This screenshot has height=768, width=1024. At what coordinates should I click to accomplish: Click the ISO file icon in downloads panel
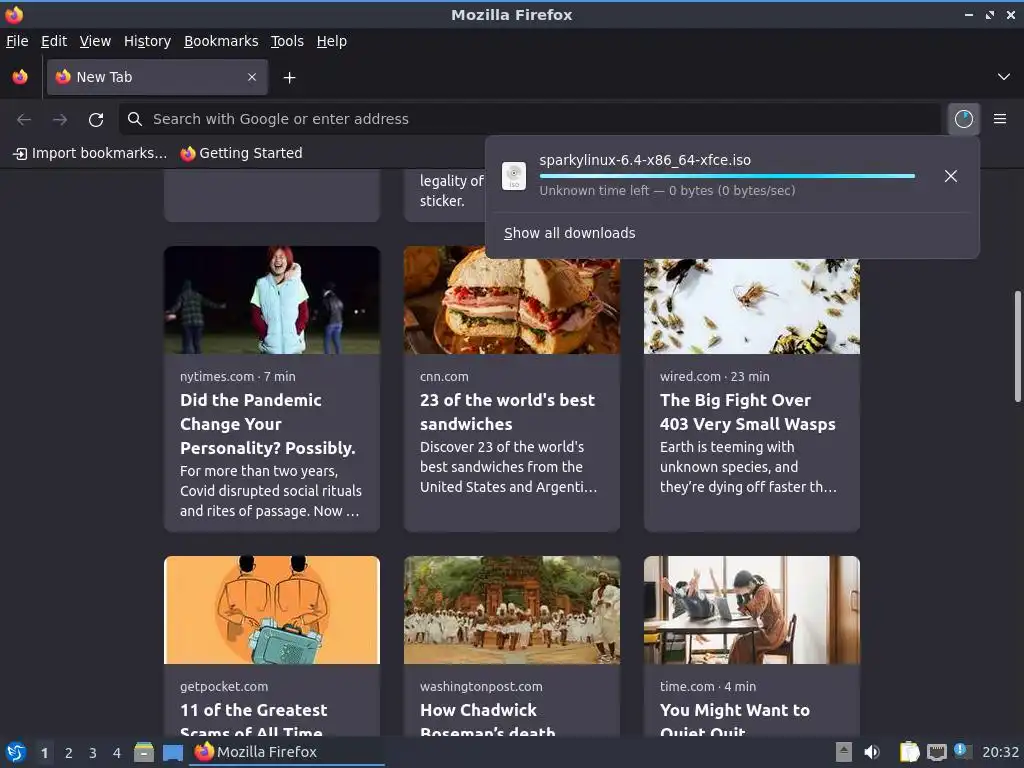514,176
